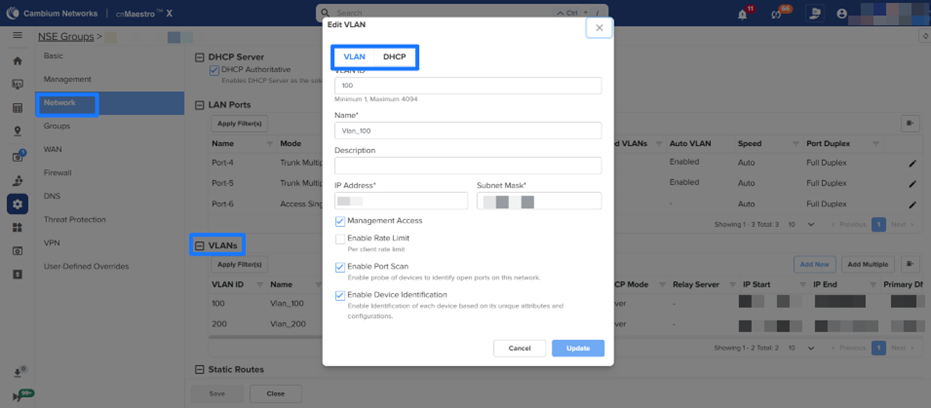Toggle the Management Access checkbox
The width and height of the screenshot is (931, 408).
(340, 221)
